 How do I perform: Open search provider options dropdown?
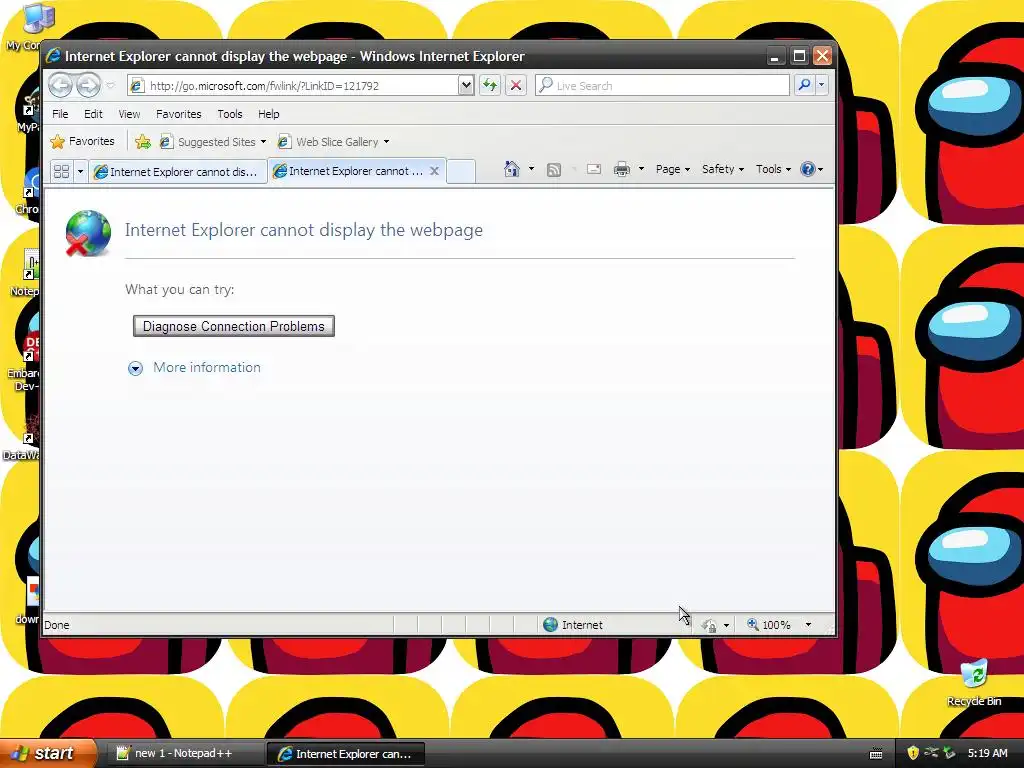tap(822, 85)
